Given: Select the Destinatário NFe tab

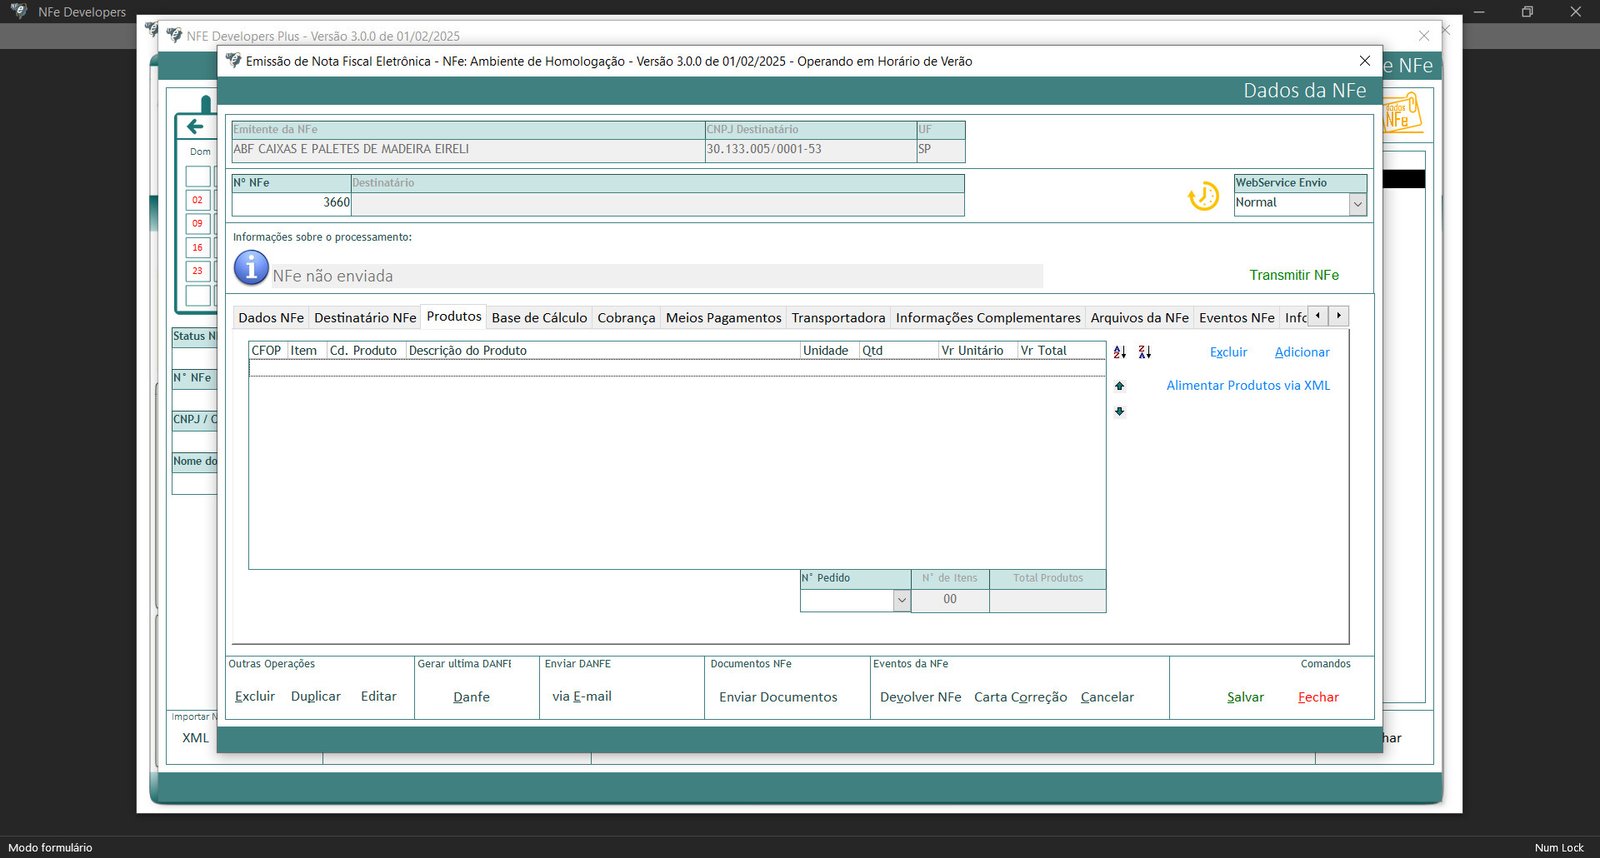Looking at the screenshot, I should tap(365, 318).
